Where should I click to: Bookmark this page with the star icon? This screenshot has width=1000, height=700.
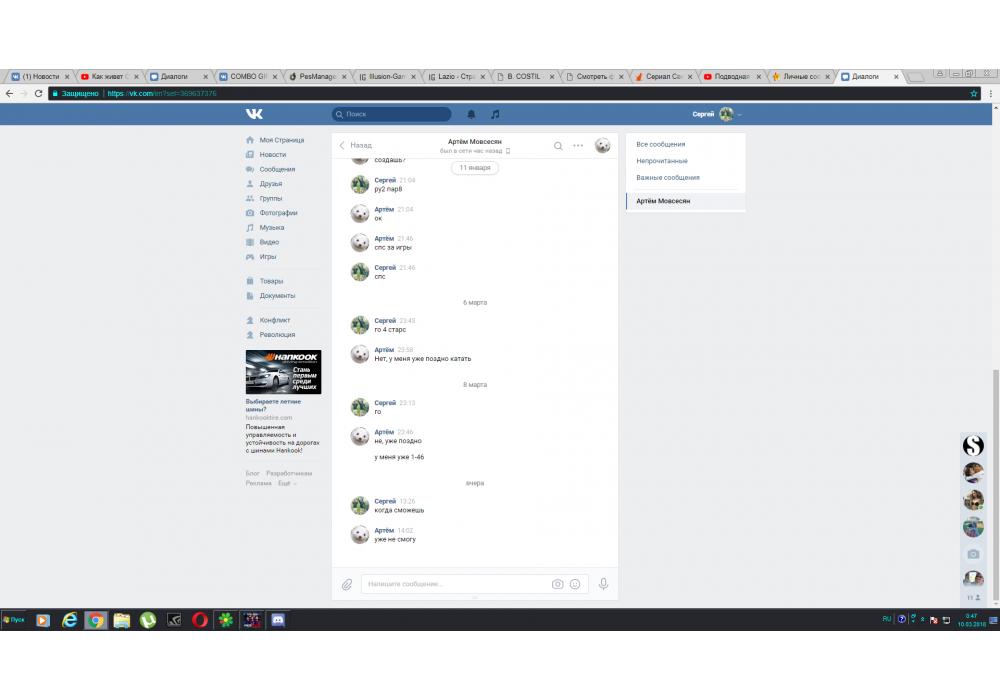(x=974, y=93)
